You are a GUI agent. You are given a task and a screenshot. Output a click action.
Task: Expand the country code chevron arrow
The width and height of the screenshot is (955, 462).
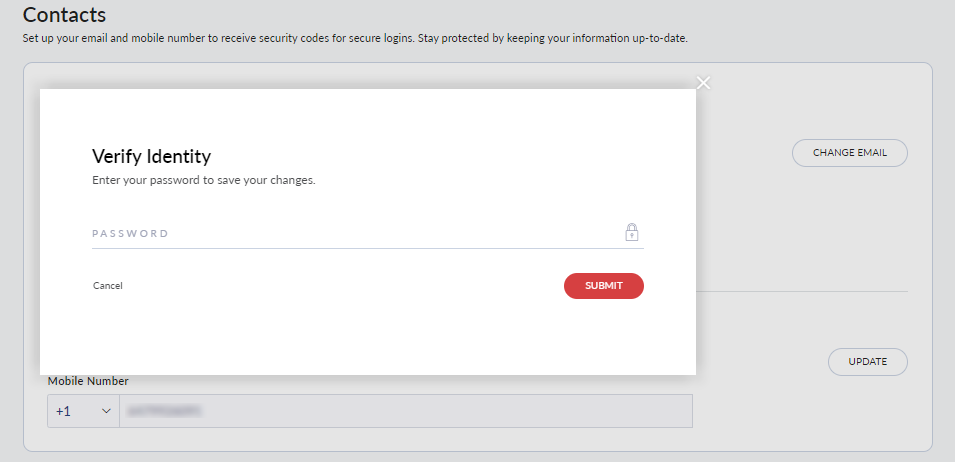105,411
